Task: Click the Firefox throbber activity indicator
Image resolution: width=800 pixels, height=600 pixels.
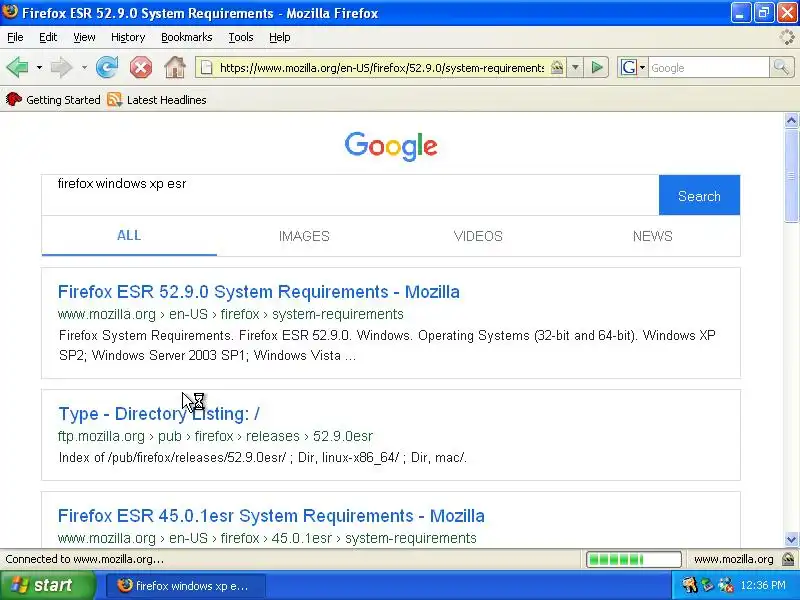Action: 787,37
